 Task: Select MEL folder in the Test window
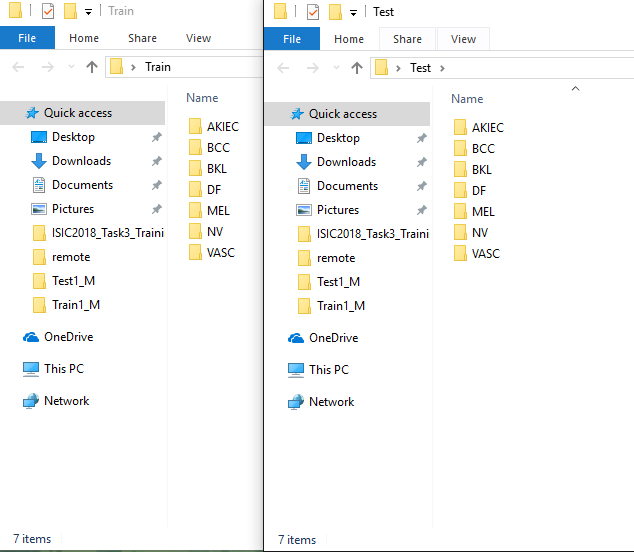pyautogui.click(x=474, y=212)
